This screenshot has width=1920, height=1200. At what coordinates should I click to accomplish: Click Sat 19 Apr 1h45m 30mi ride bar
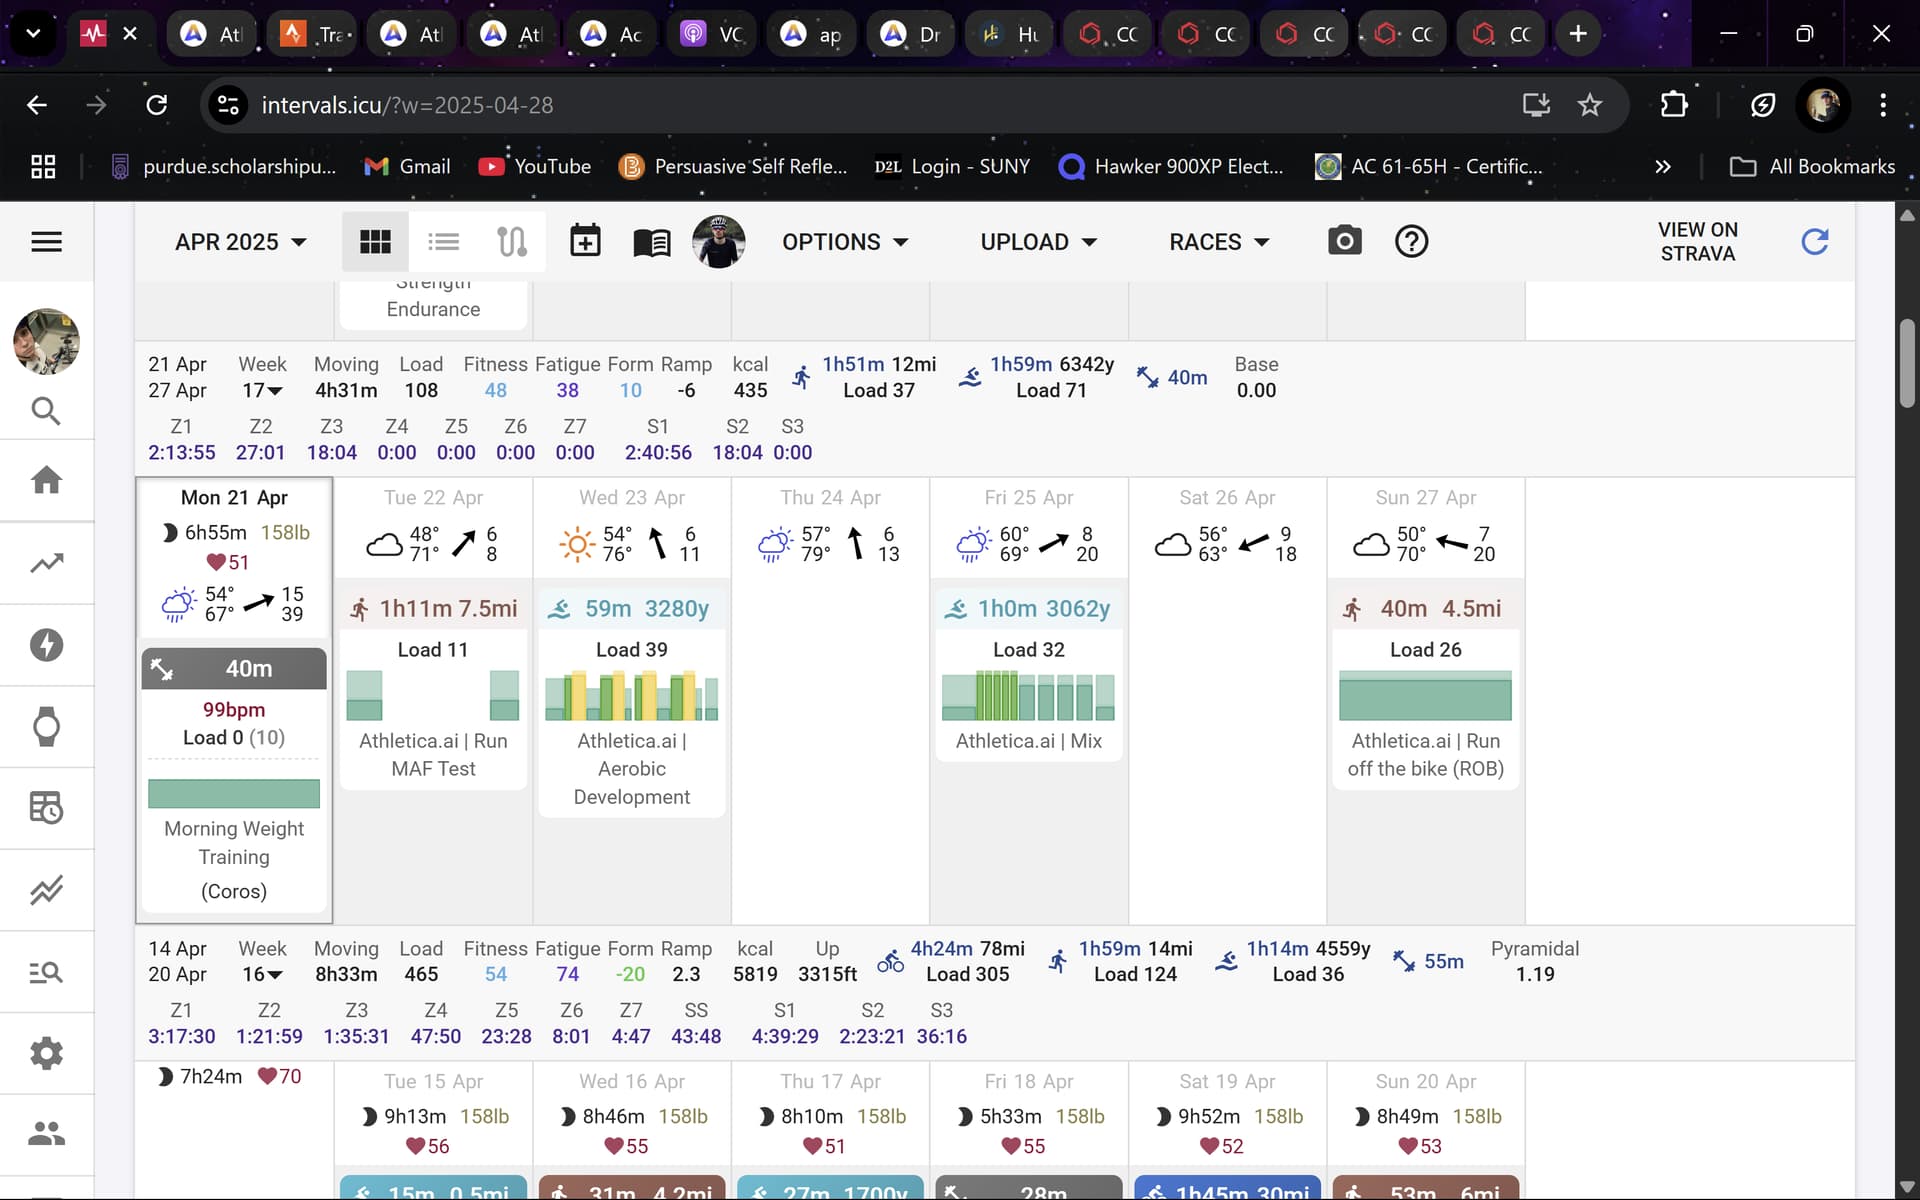[x=1226, y=1187]
